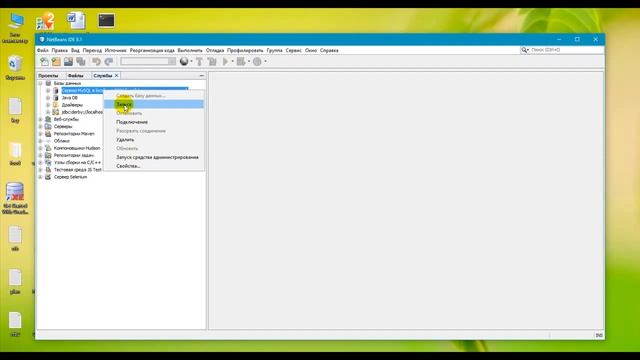
Task: Select the Базы данных node icon
Action: tap(48, 83)
